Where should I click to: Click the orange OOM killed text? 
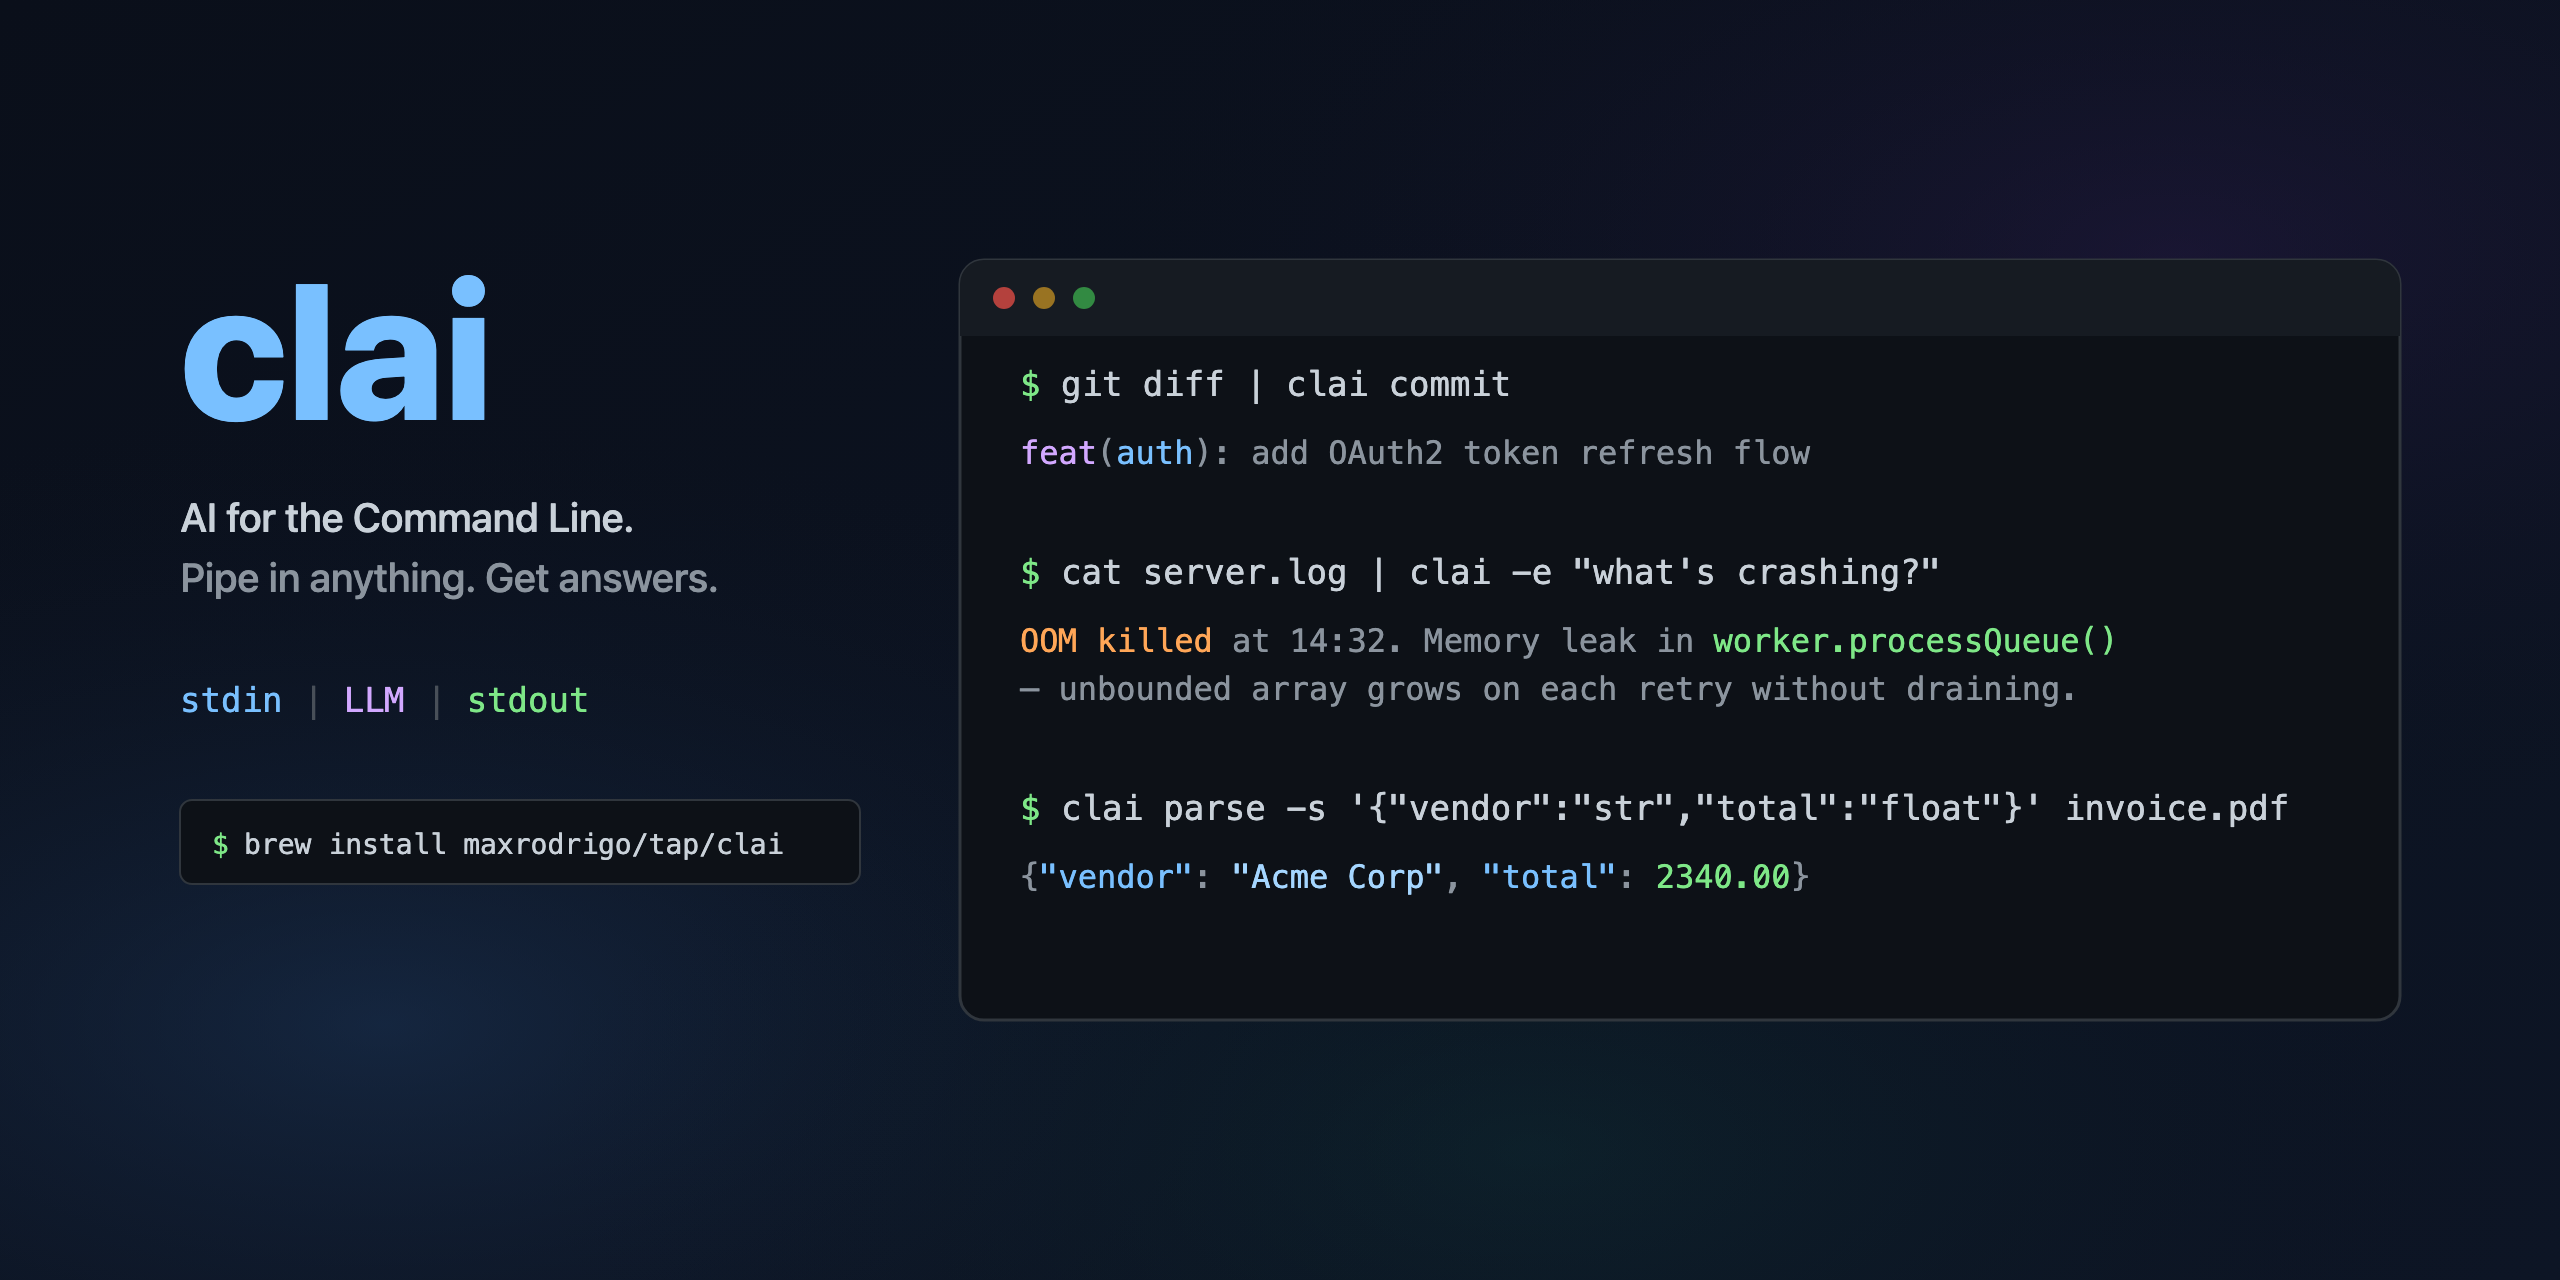coord(1116,641)
